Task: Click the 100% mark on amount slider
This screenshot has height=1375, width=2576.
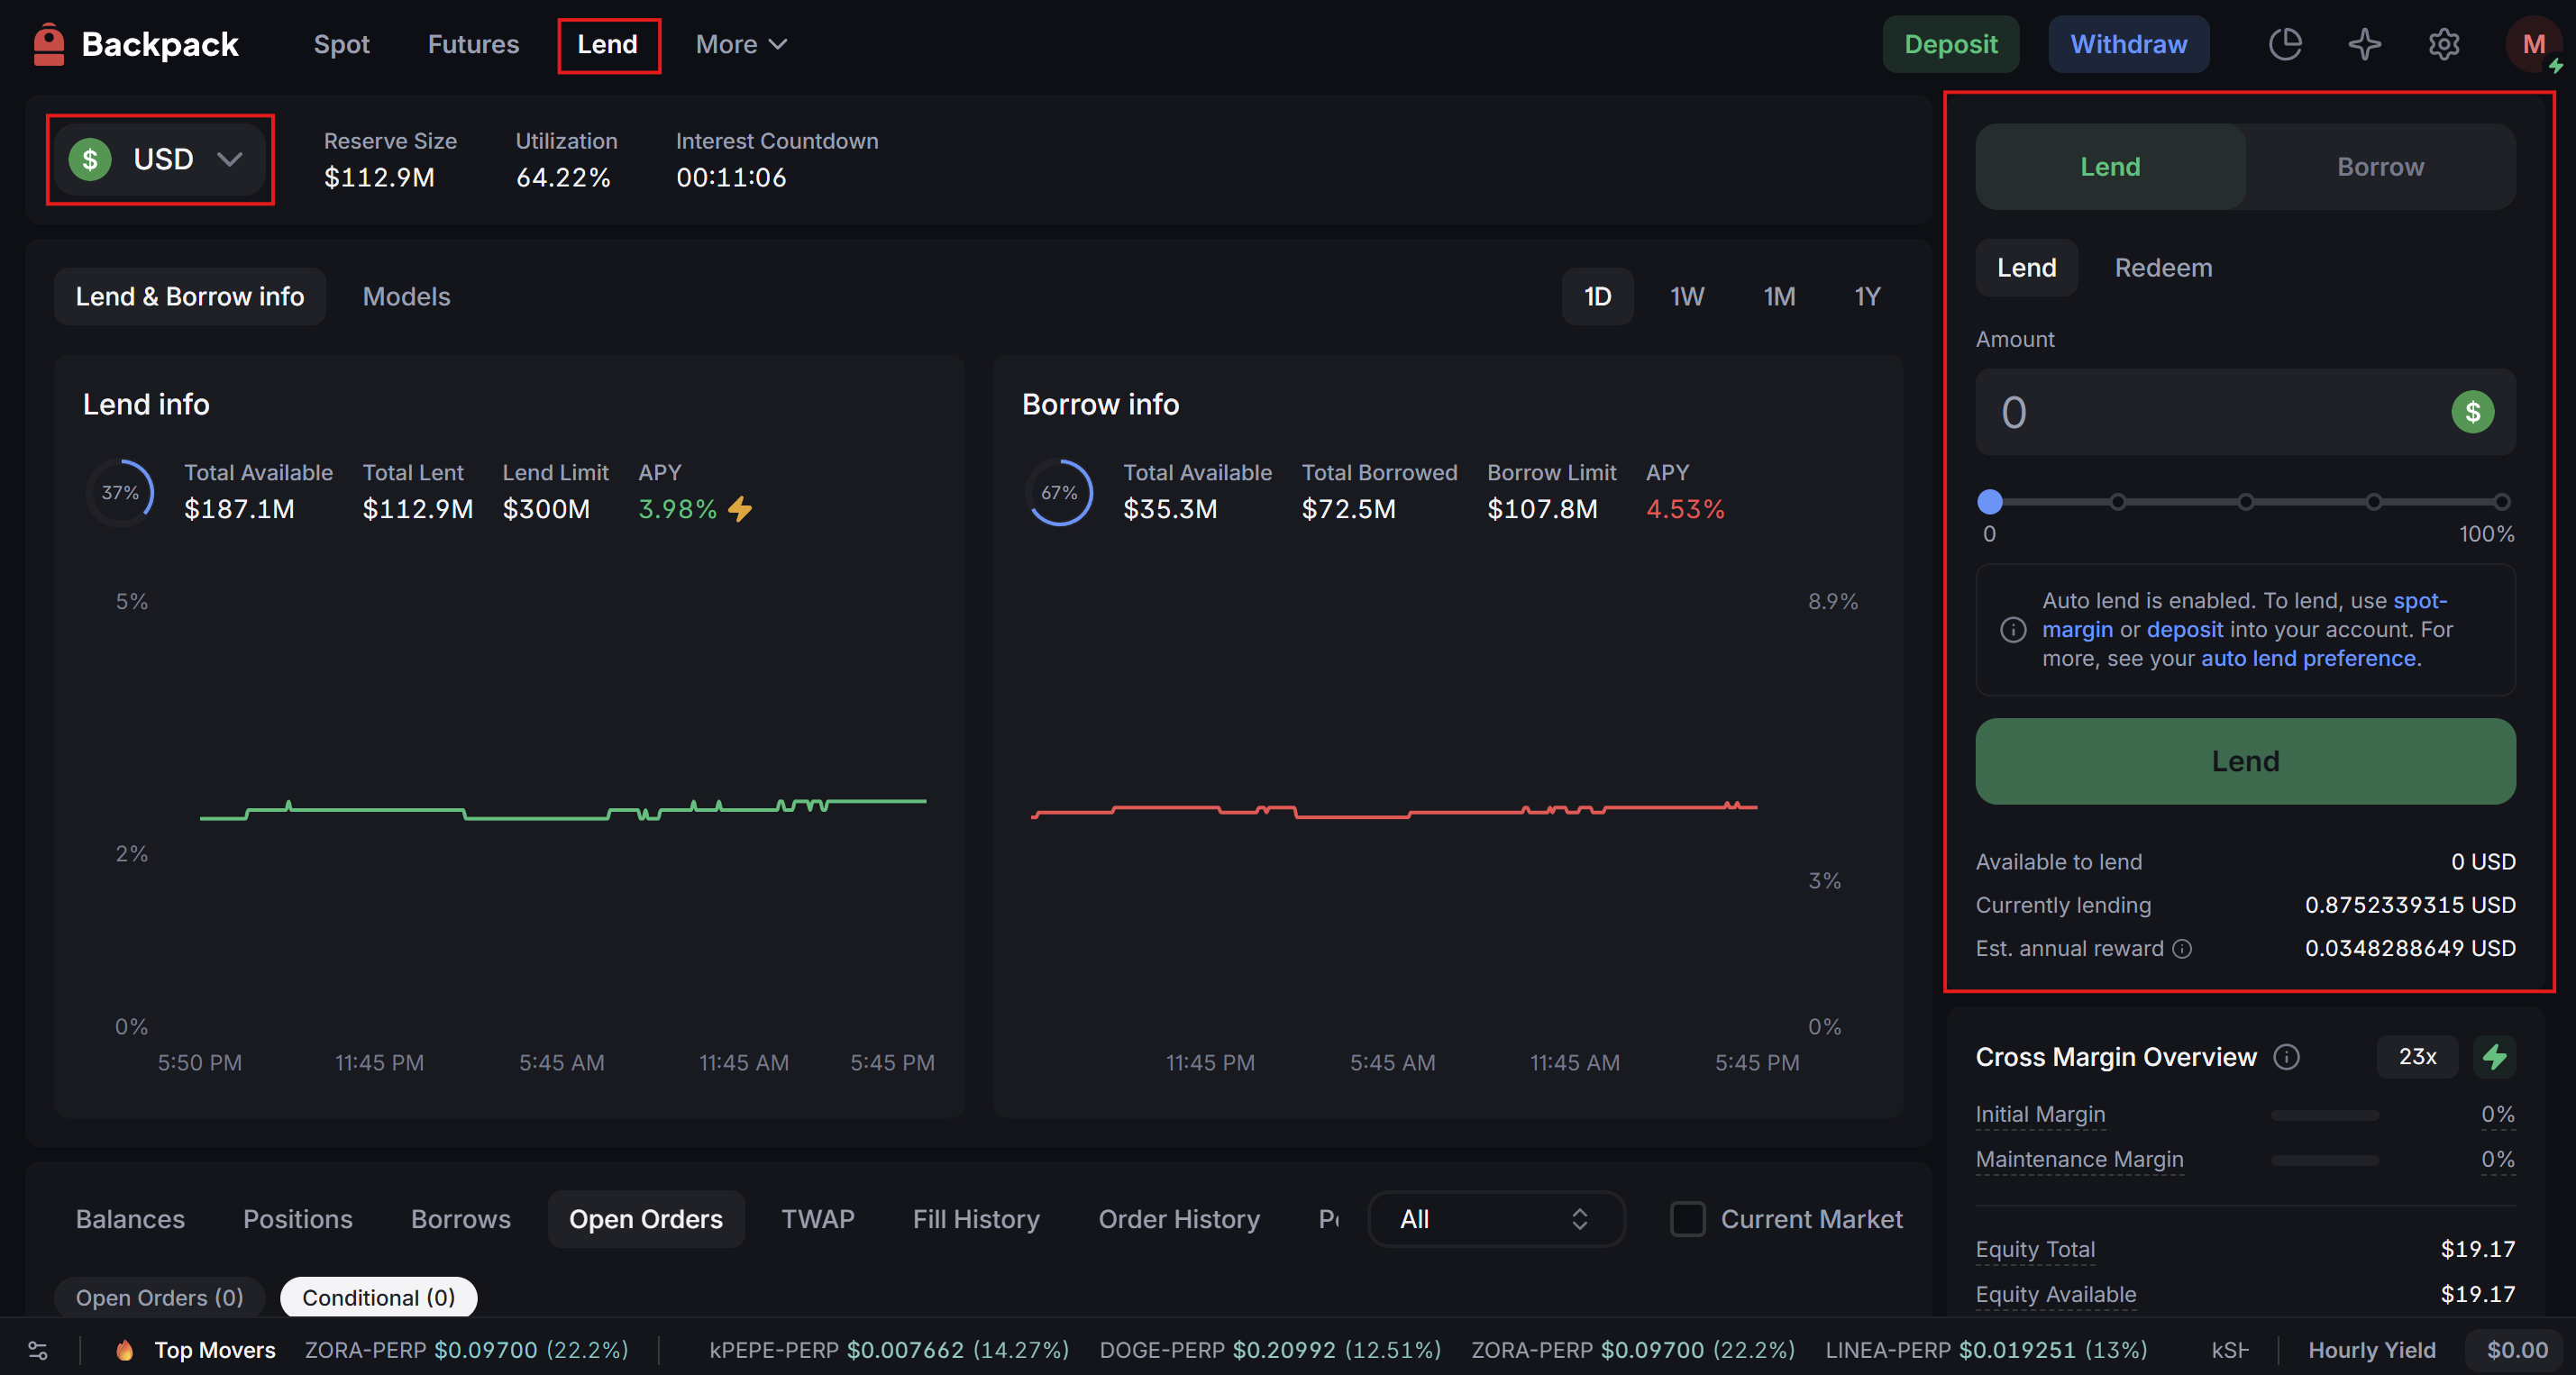Action: tap(2501, 502)
